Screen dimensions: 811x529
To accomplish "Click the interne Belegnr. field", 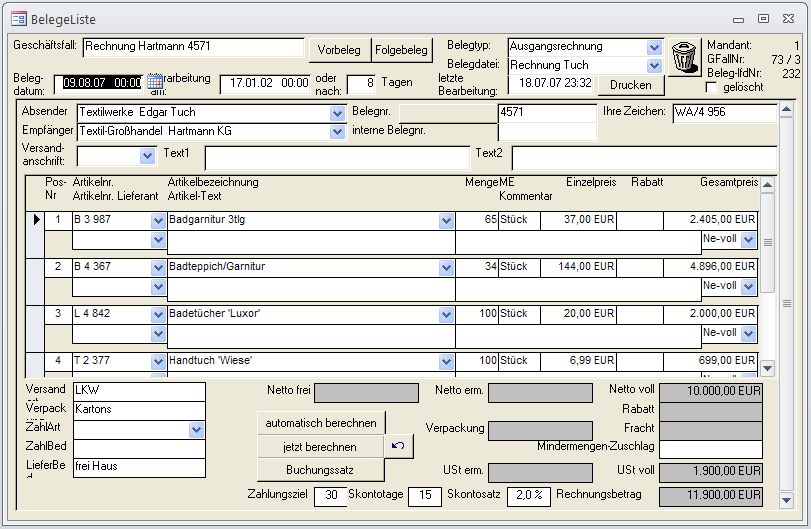I will pos(547,131).
